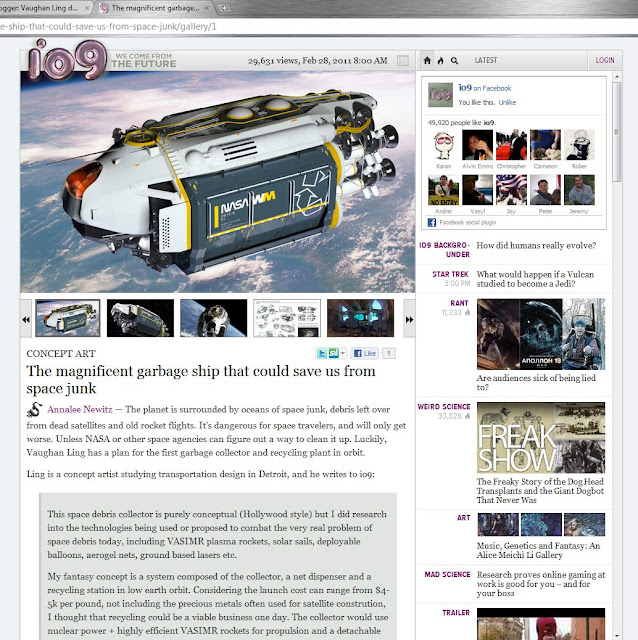Select the second dark ship thumbnail
Screen dimensions: 638x640
point(140,318)
